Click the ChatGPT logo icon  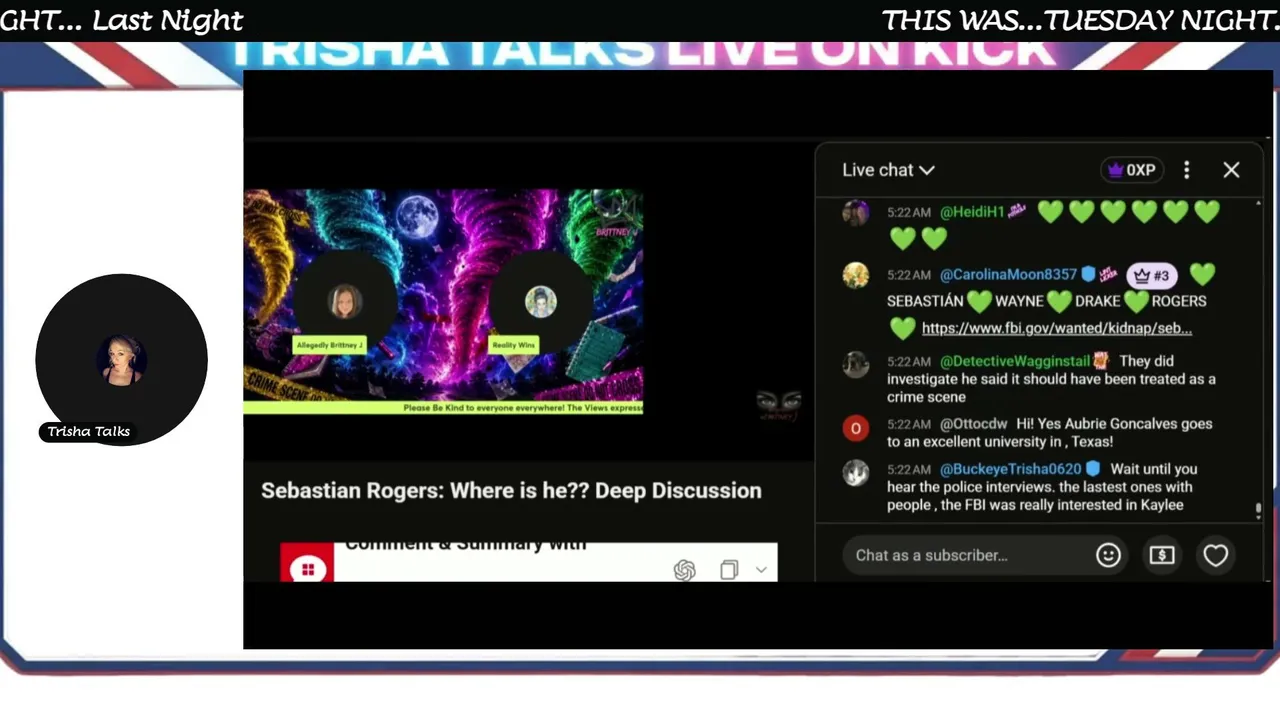(x=684, y=570)
